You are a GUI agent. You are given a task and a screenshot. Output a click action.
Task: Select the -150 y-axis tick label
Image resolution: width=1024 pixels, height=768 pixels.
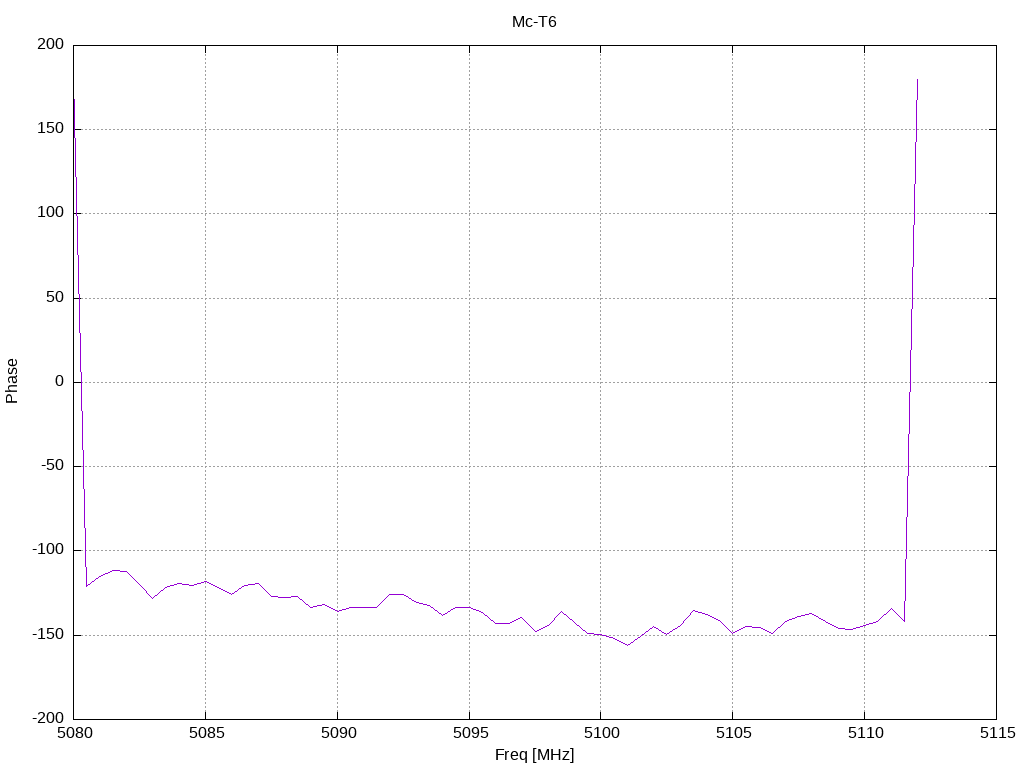[49, 635]
